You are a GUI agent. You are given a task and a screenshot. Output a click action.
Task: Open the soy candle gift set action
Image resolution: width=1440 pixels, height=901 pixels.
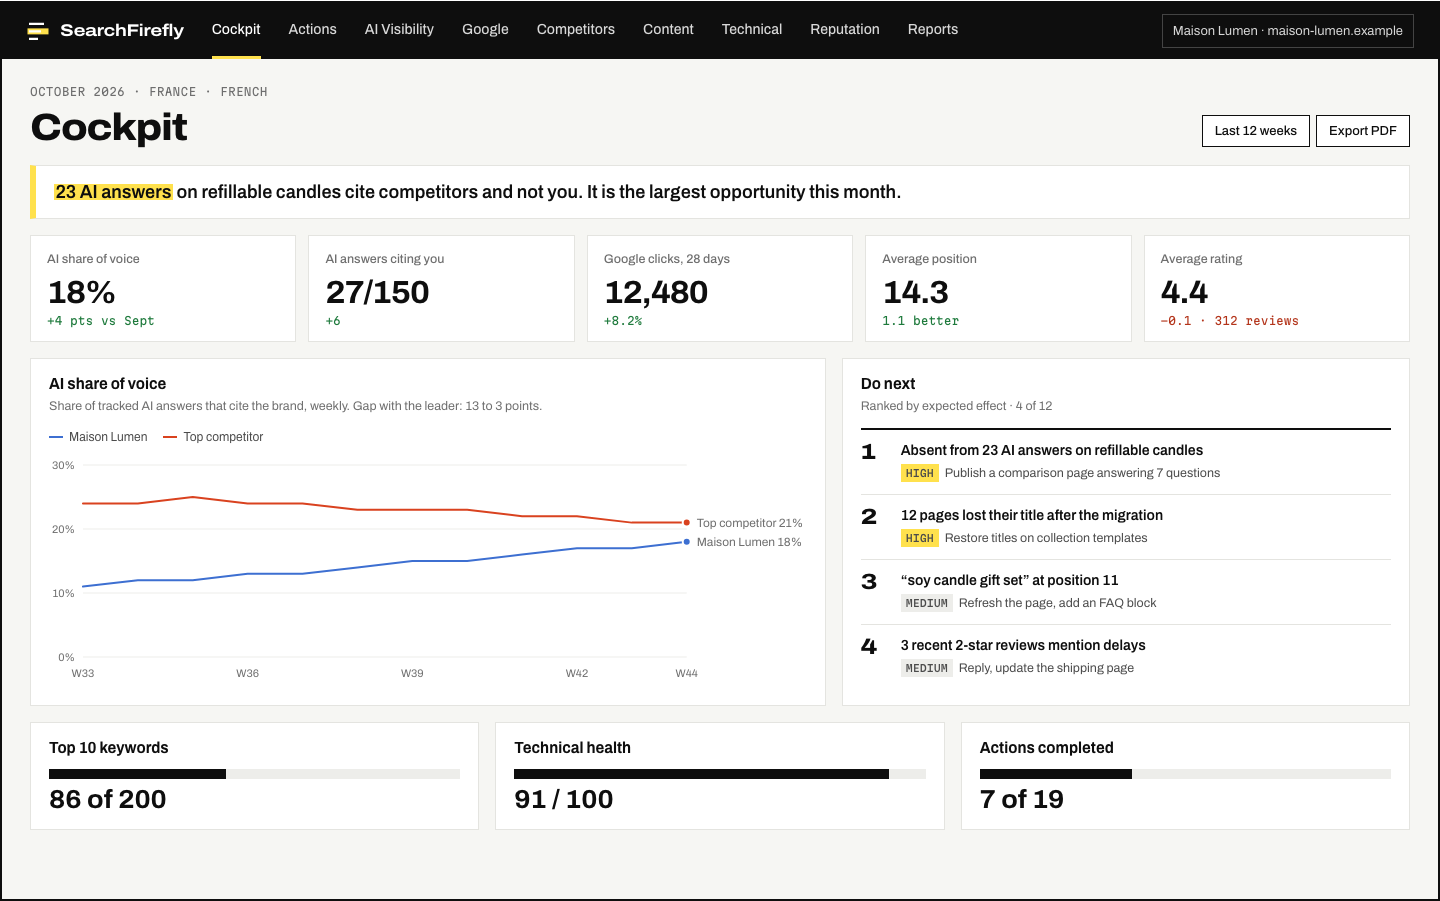[1126, 592]
